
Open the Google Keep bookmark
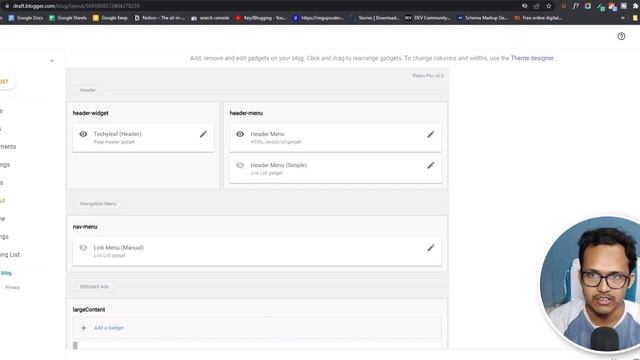[110, 18]
